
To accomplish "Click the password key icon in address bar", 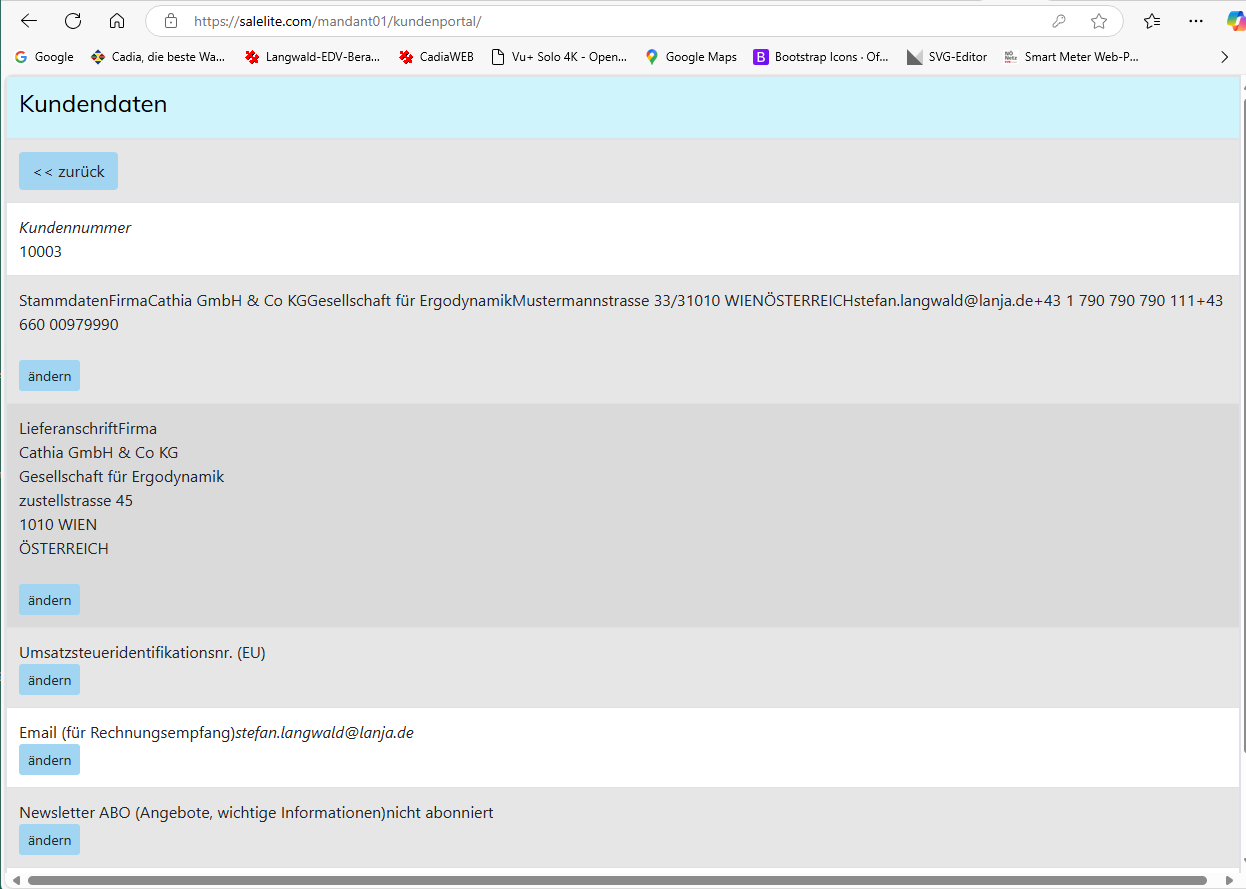I will tap(1059, 21).
